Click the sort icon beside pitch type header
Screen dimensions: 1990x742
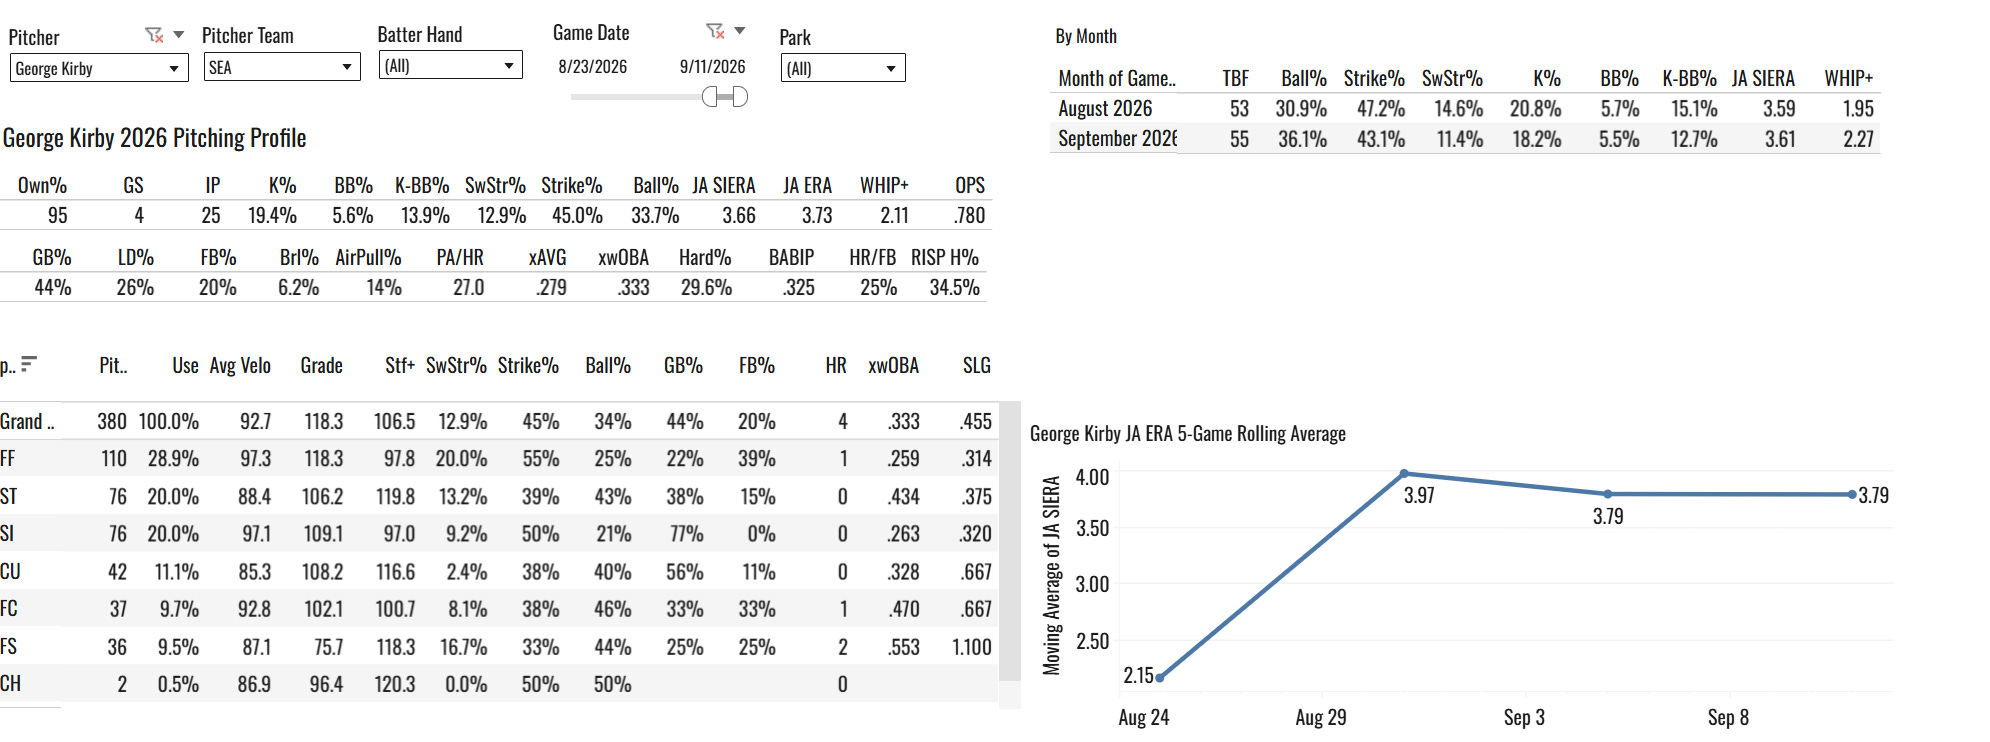click(x=29, y=364)
